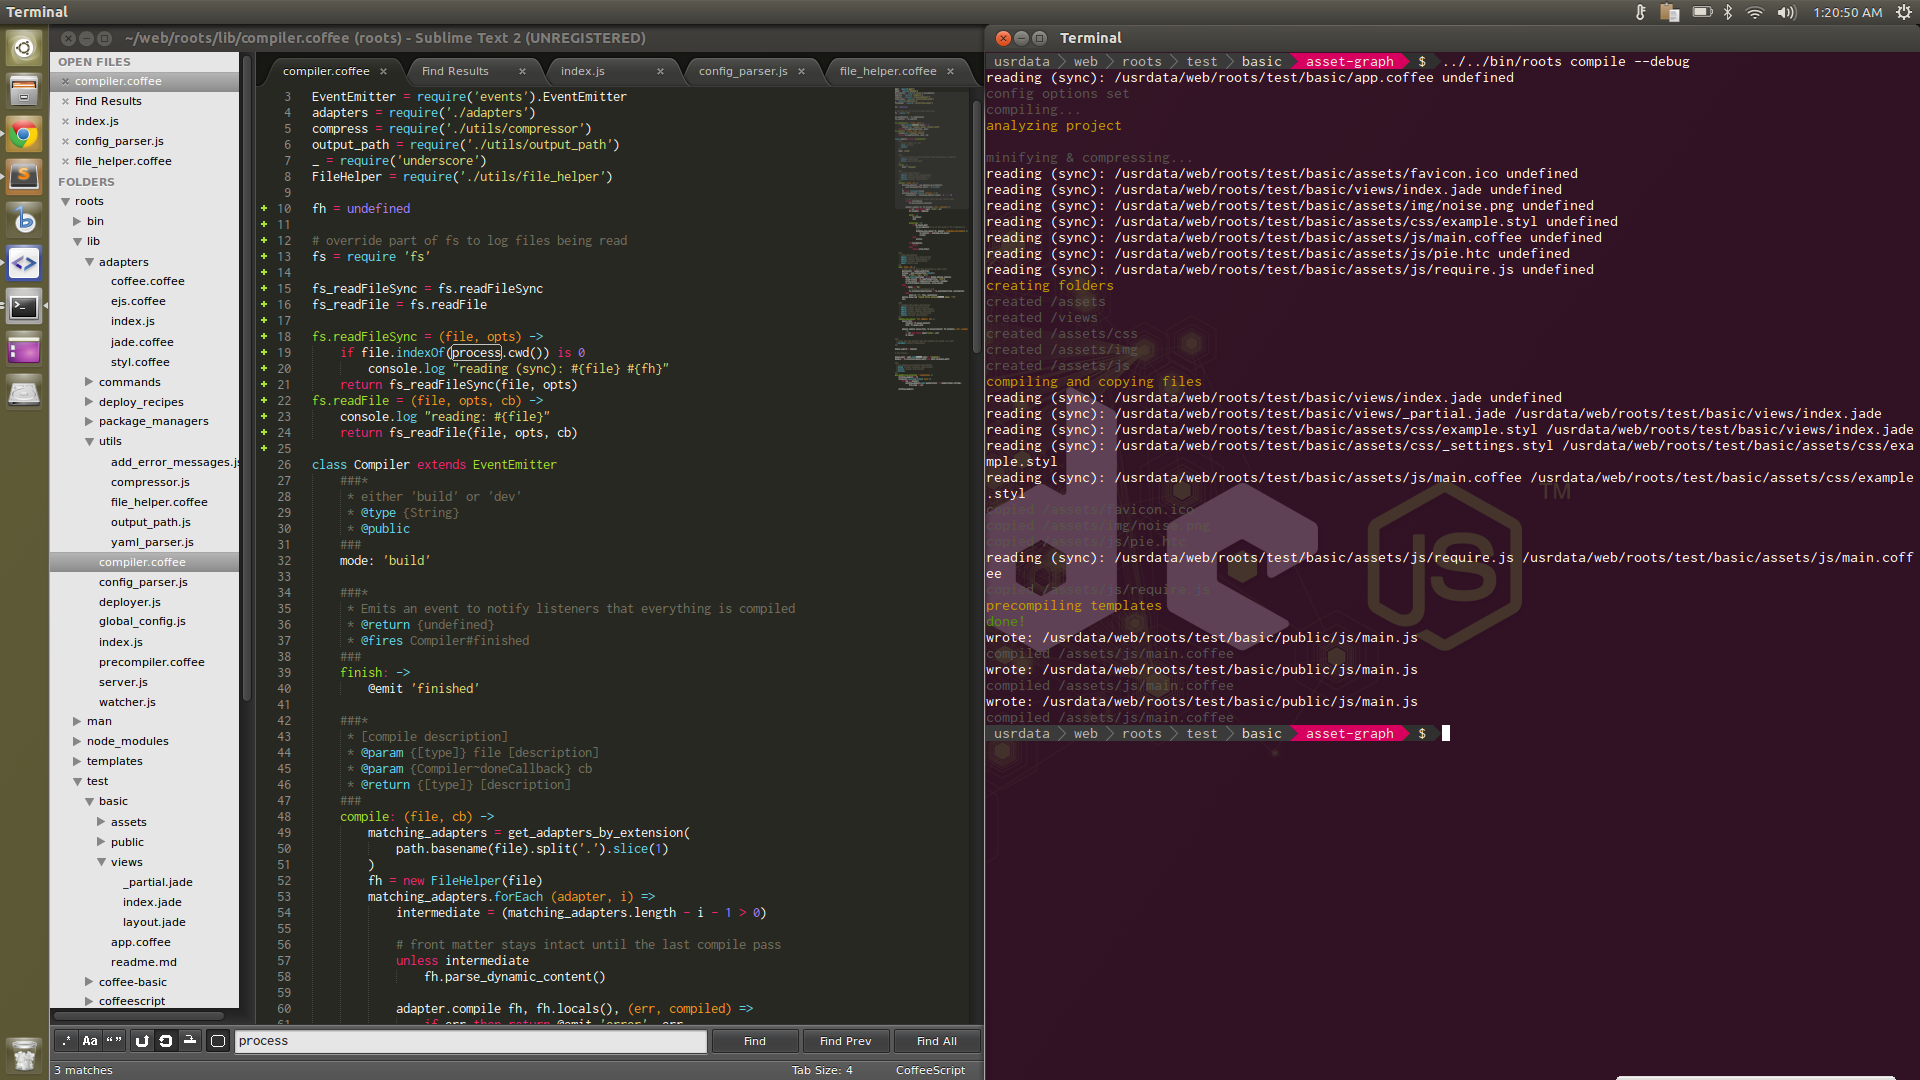This screenshot has height=1080, width=1920.
Task: Toggle regular expression search in find bar
Action: 66,1041
